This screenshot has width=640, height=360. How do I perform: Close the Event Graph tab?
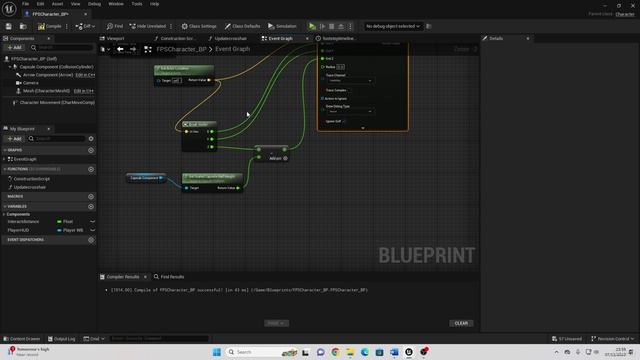307,38
